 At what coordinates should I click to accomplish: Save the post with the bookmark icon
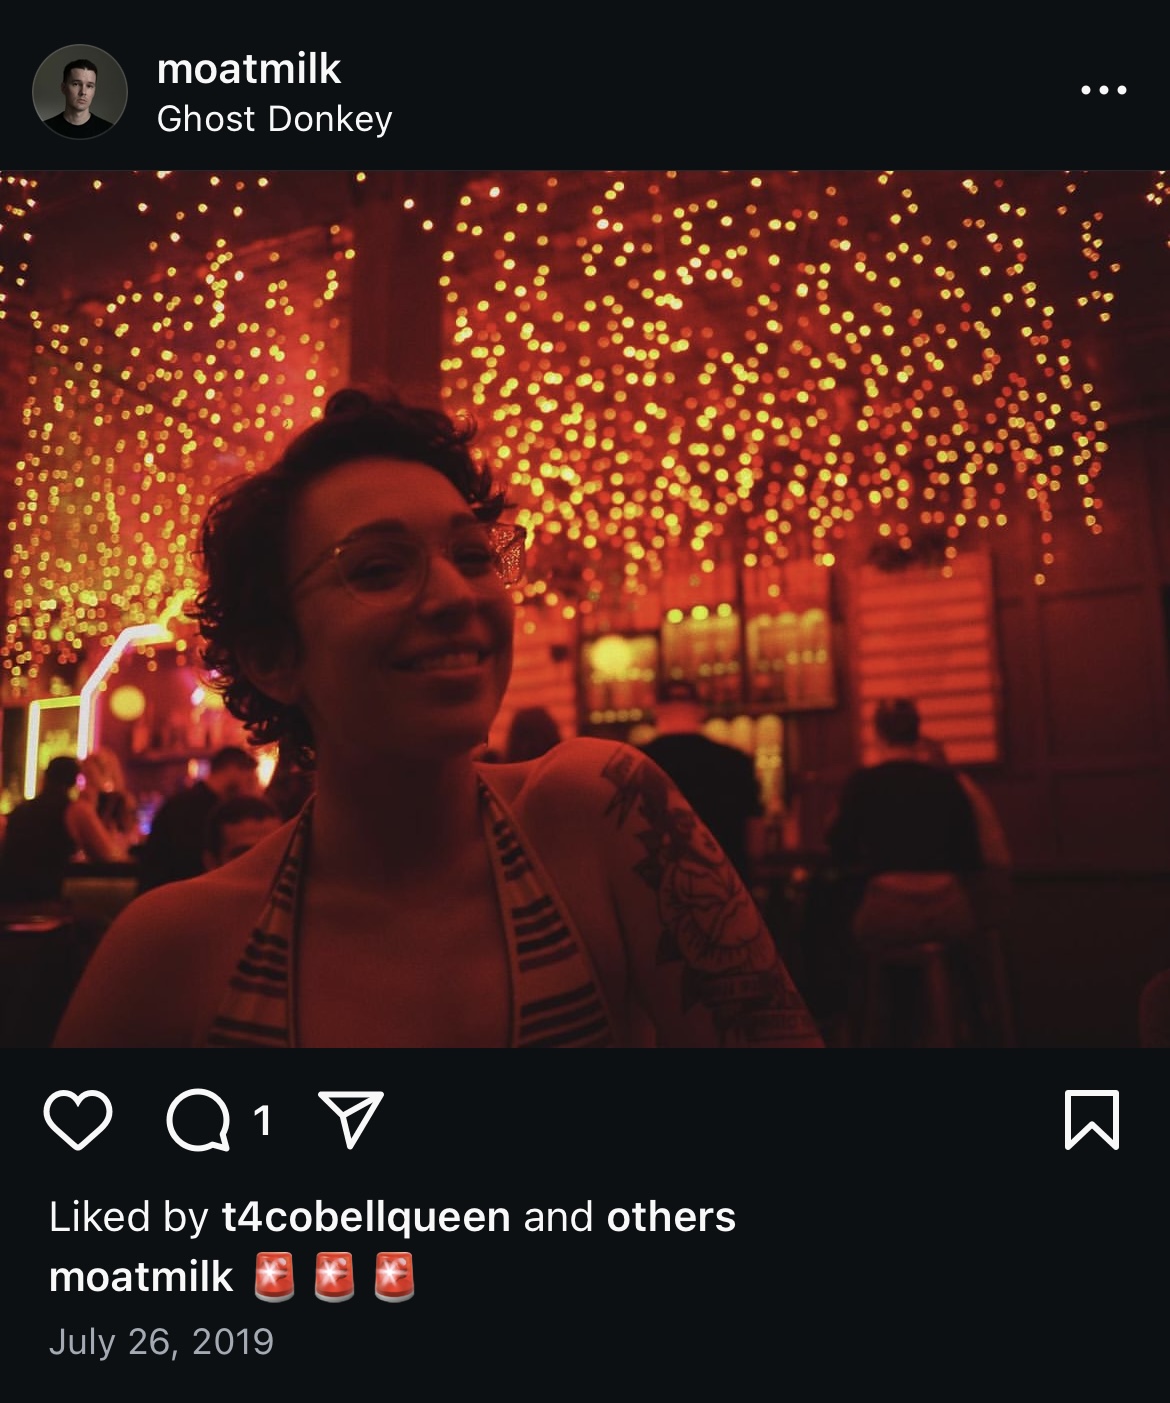pos(1092,1120)
